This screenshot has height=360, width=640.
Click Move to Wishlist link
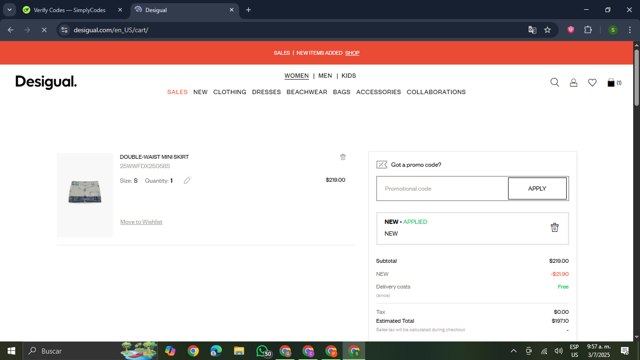tap(141, 222)
